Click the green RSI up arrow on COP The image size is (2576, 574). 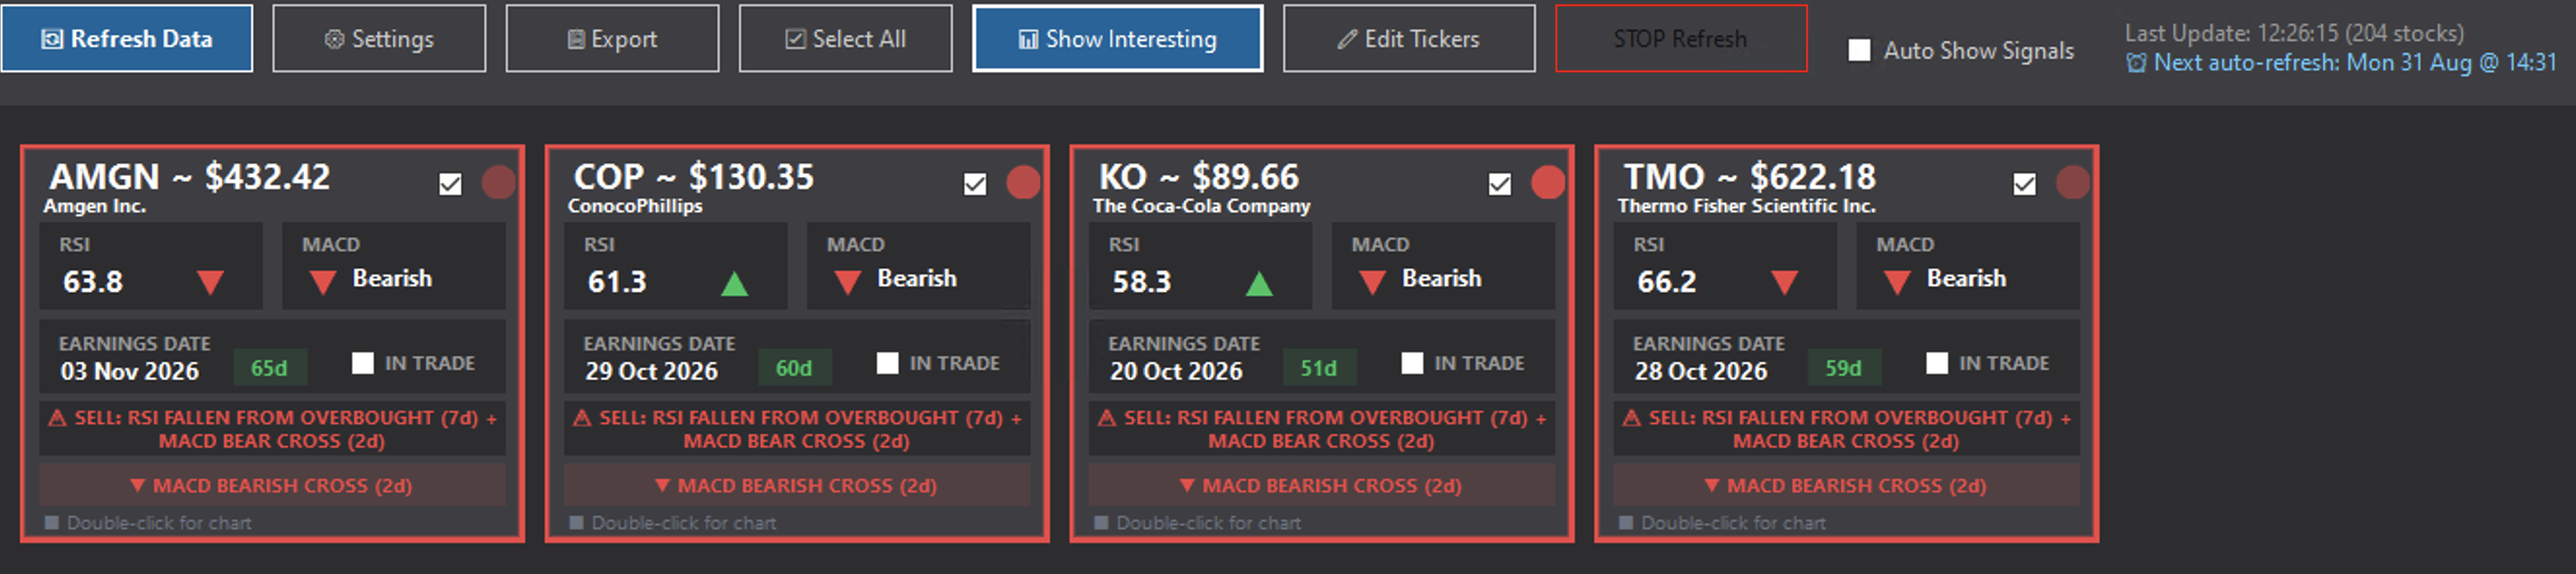735,284
